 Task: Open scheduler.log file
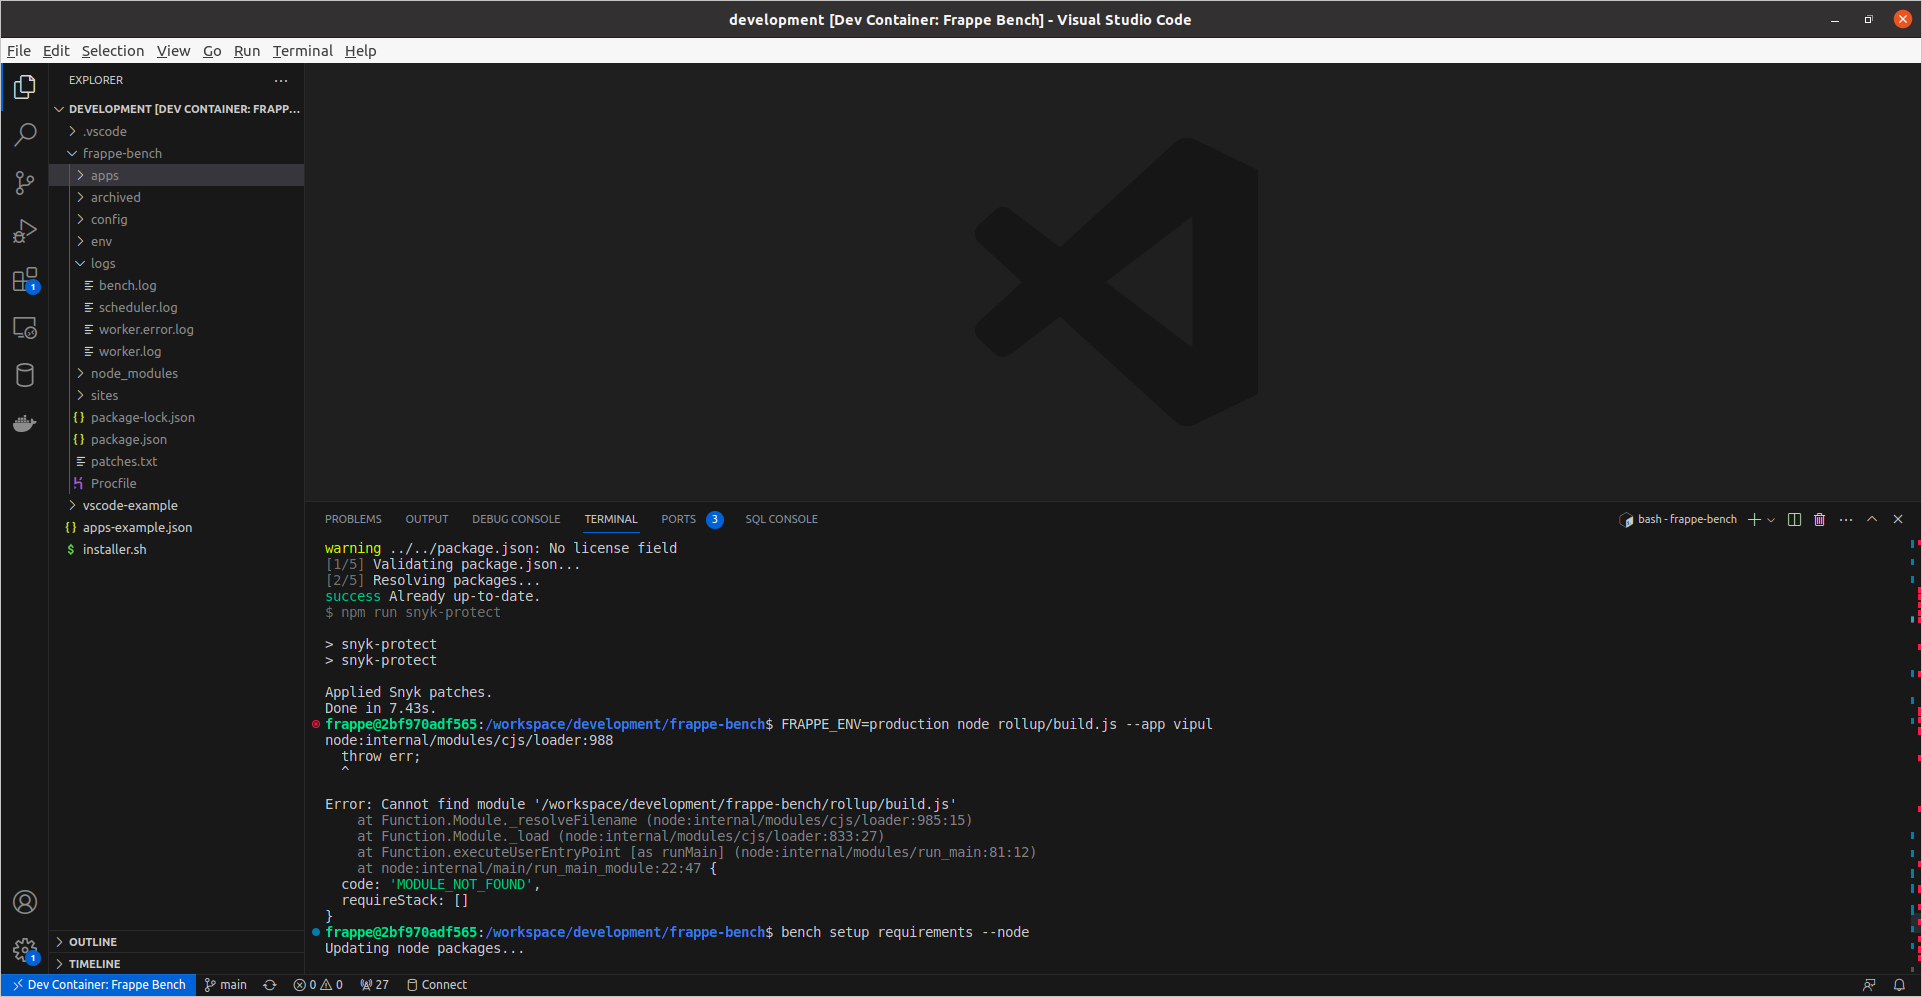(177, 307)
